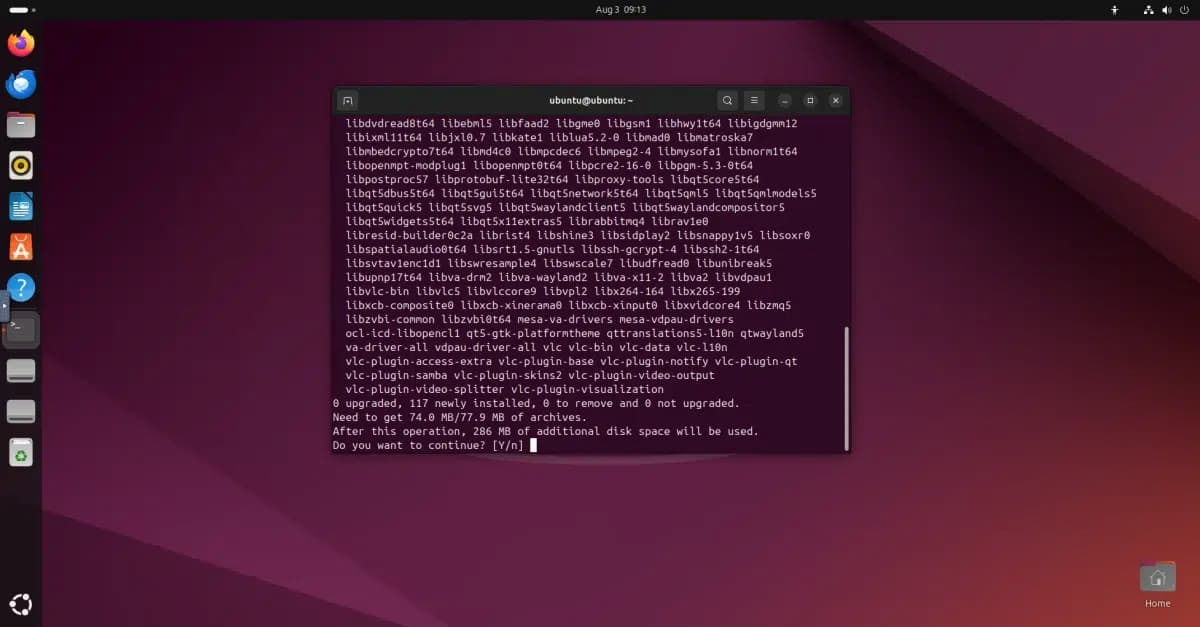The image size is (1200, 627).
Task: Open the accessibility menu in top bar
Action: coord(1115,10)
